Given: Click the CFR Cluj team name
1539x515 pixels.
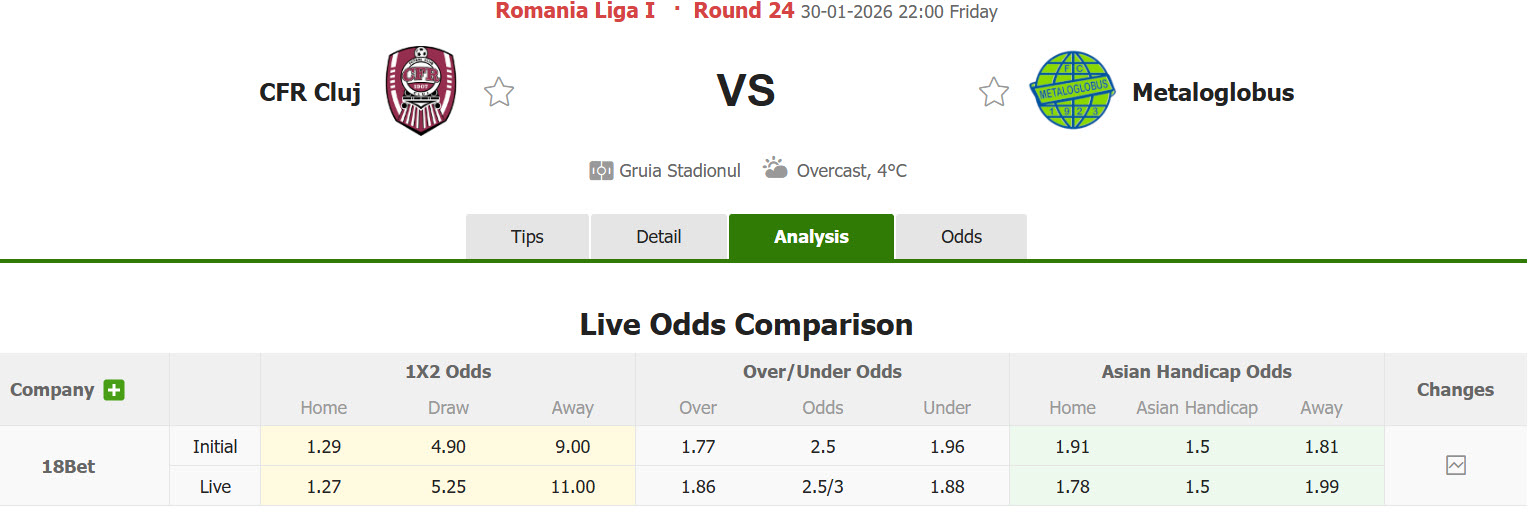Looking at the screenshot, I should point(310,93).
